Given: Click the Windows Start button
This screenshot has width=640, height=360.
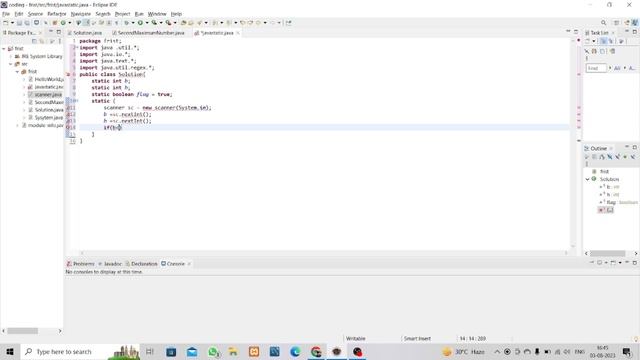Looking at the screenshot, I should pyautogui.click(x=10, y=352).
